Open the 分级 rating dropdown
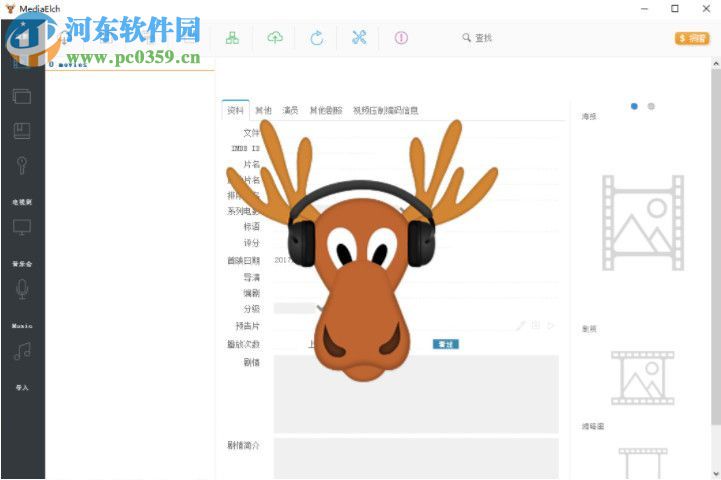Viewport: 721px width, 480px height. (x=298, y=309)
